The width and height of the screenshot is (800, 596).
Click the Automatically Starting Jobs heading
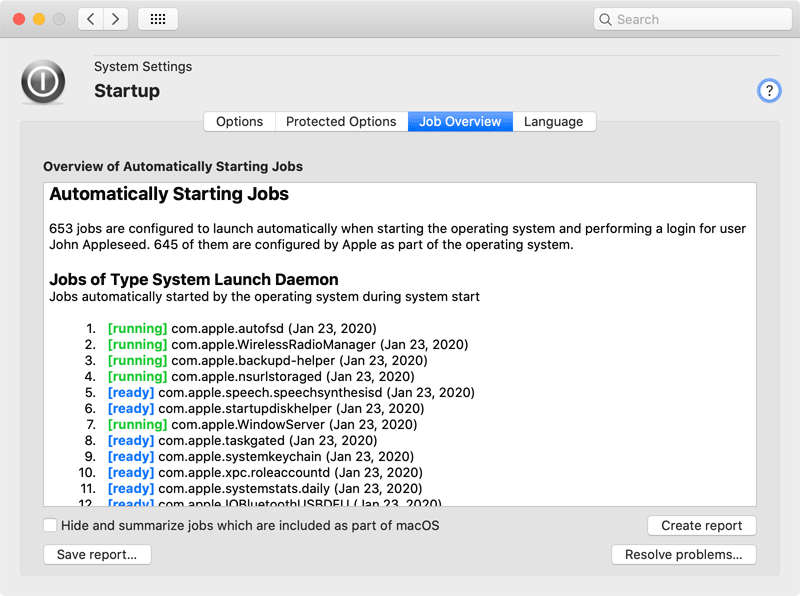(169, 194)
